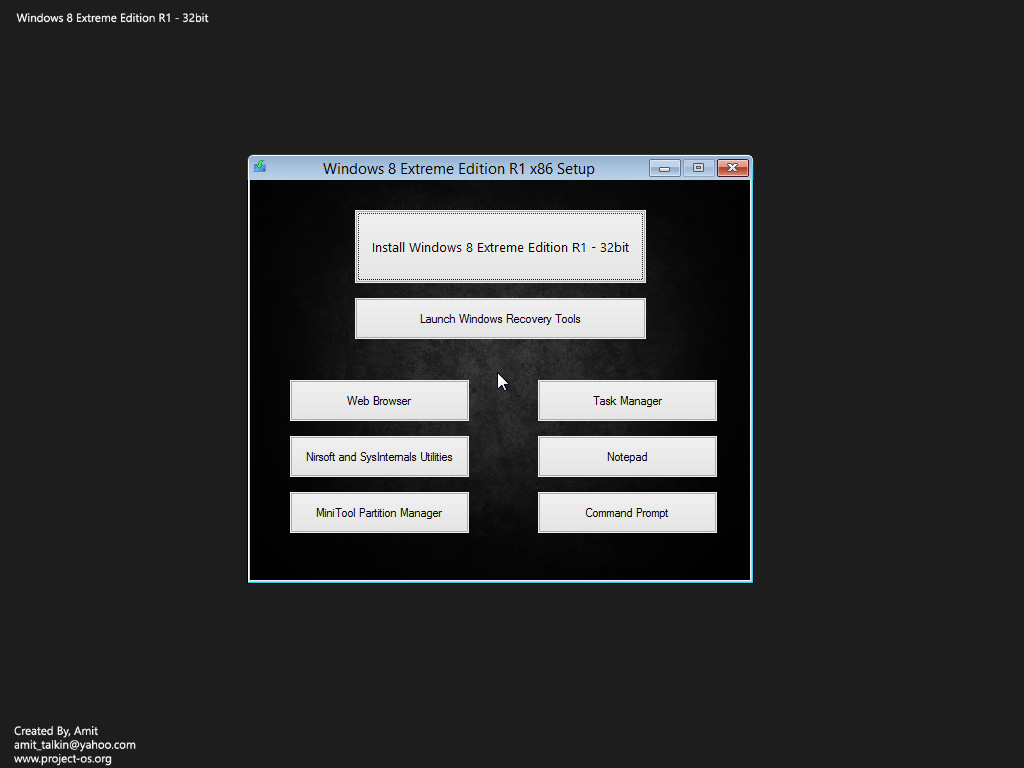Click Install Windows 8 Extreme Edition R1 button
The image size is (1024, 768).
(x=500, y=247)
